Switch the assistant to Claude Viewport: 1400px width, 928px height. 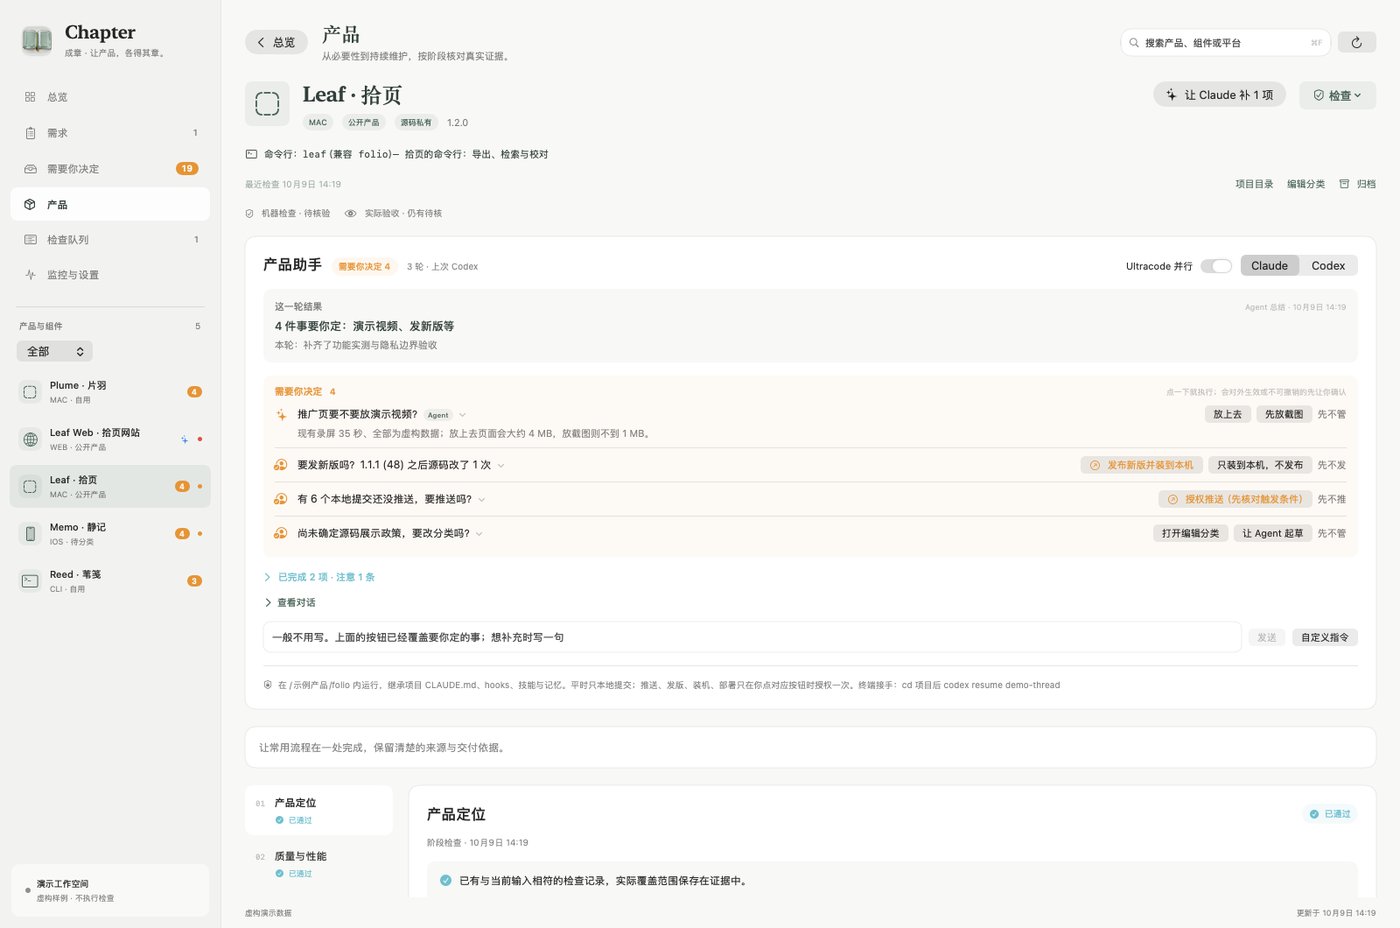pyautogui.click(x=1269, y=266)
